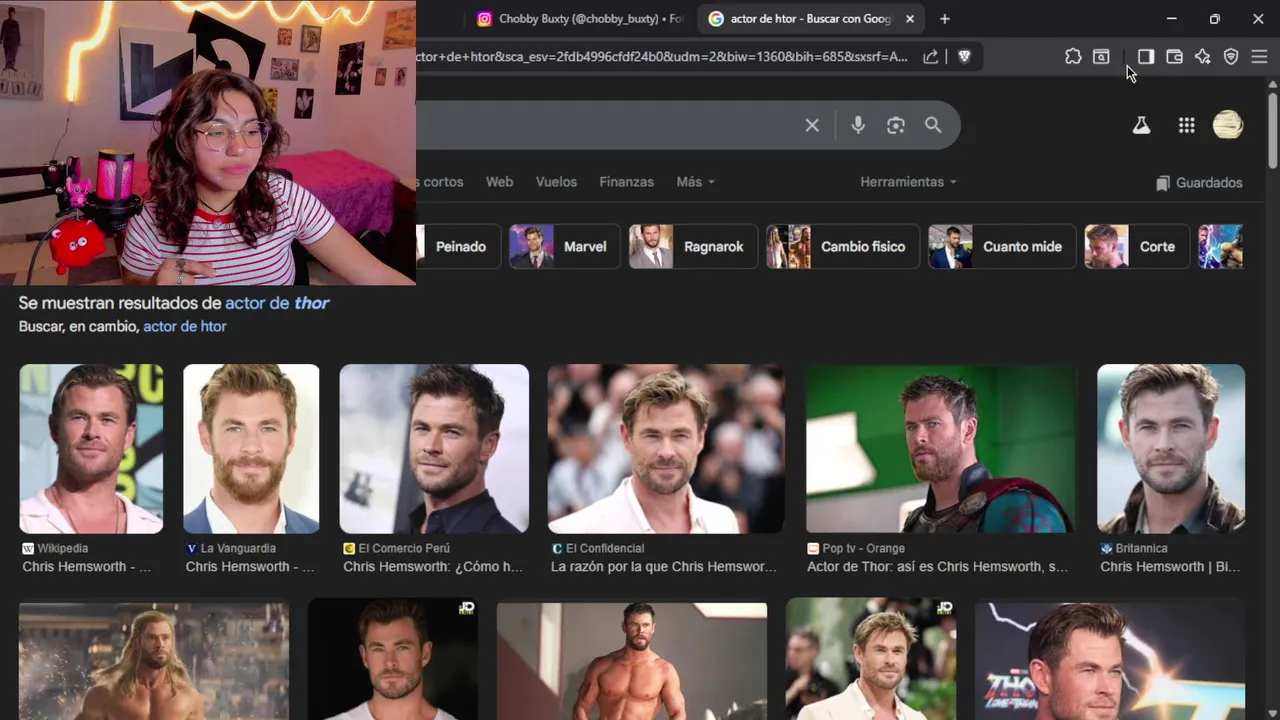
Task: Open Search Labs flask icon
Action: [1141, 125]
